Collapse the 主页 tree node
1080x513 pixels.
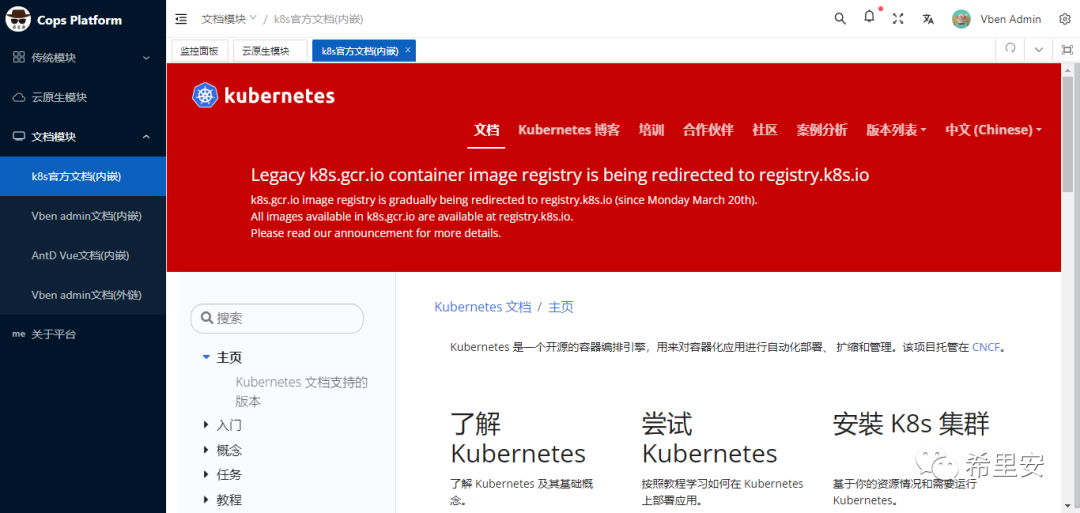[205, 357]
